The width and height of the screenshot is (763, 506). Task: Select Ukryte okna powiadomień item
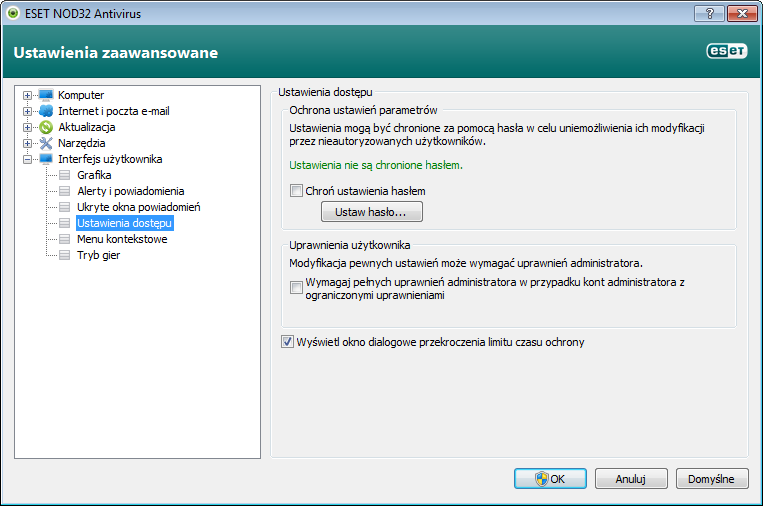139,207
